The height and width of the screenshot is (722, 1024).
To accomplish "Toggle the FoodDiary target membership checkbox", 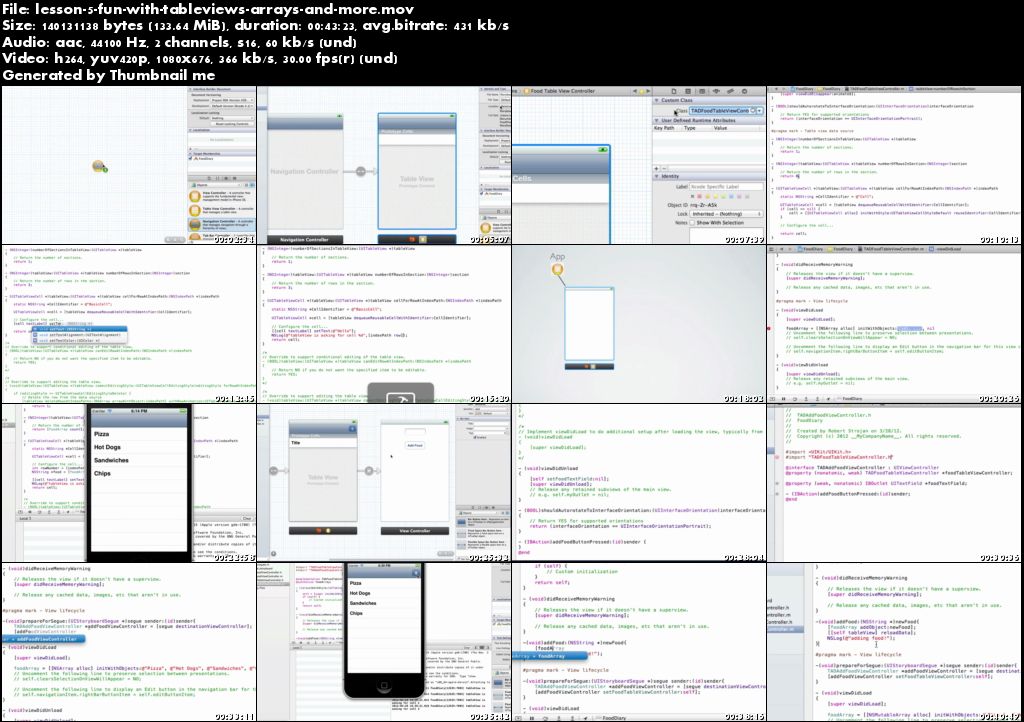I will point(191,159).
